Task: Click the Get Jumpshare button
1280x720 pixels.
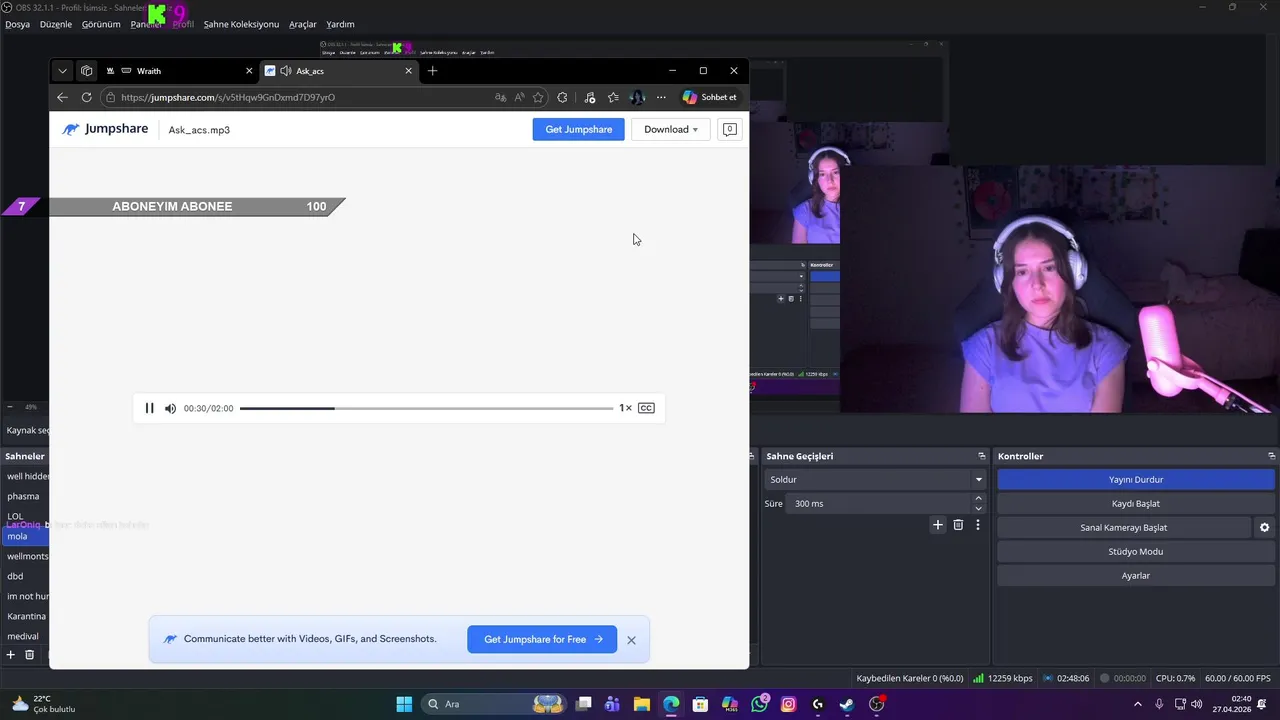Action: coord(578,129)
